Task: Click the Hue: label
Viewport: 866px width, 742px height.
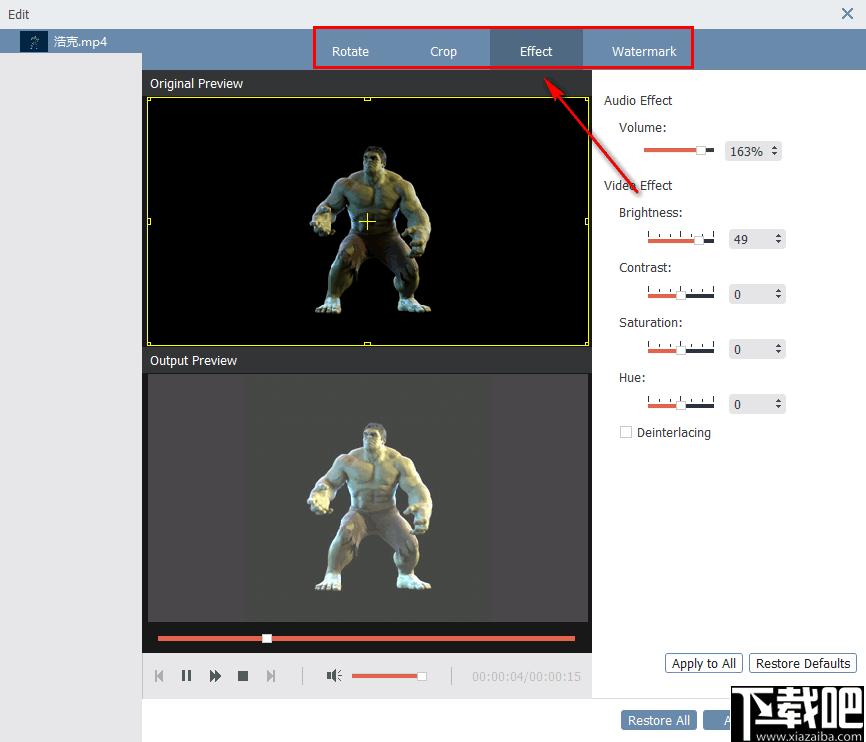Action: [632, 377]
